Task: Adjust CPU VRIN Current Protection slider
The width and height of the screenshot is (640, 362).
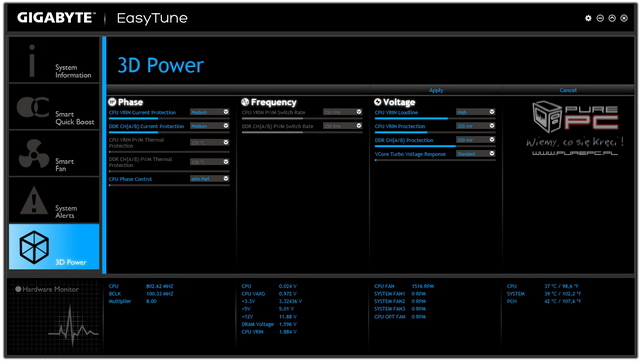Action: click(169, 118)
